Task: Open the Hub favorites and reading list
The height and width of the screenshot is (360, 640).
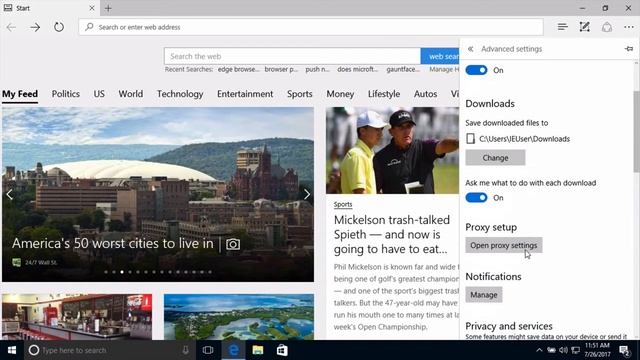Action: pyautogui.click(x=562, y=27)
